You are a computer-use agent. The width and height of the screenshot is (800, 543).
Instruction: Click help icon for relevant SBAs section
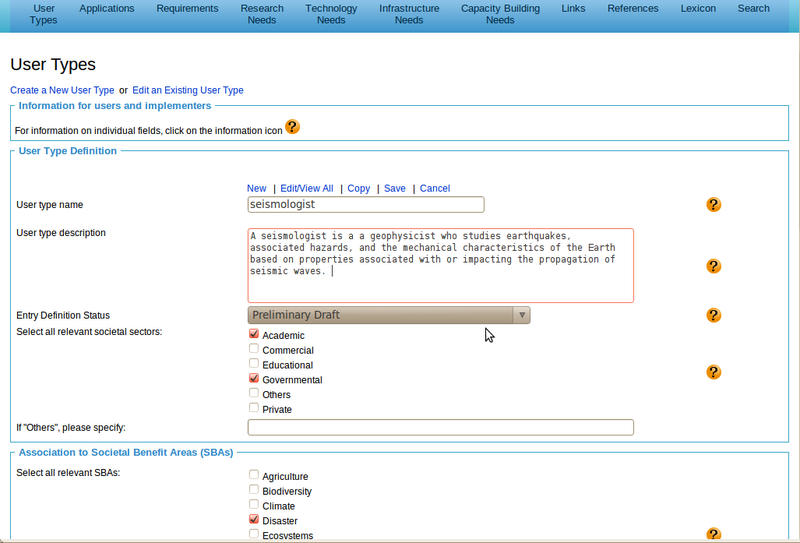coord(713,535)
